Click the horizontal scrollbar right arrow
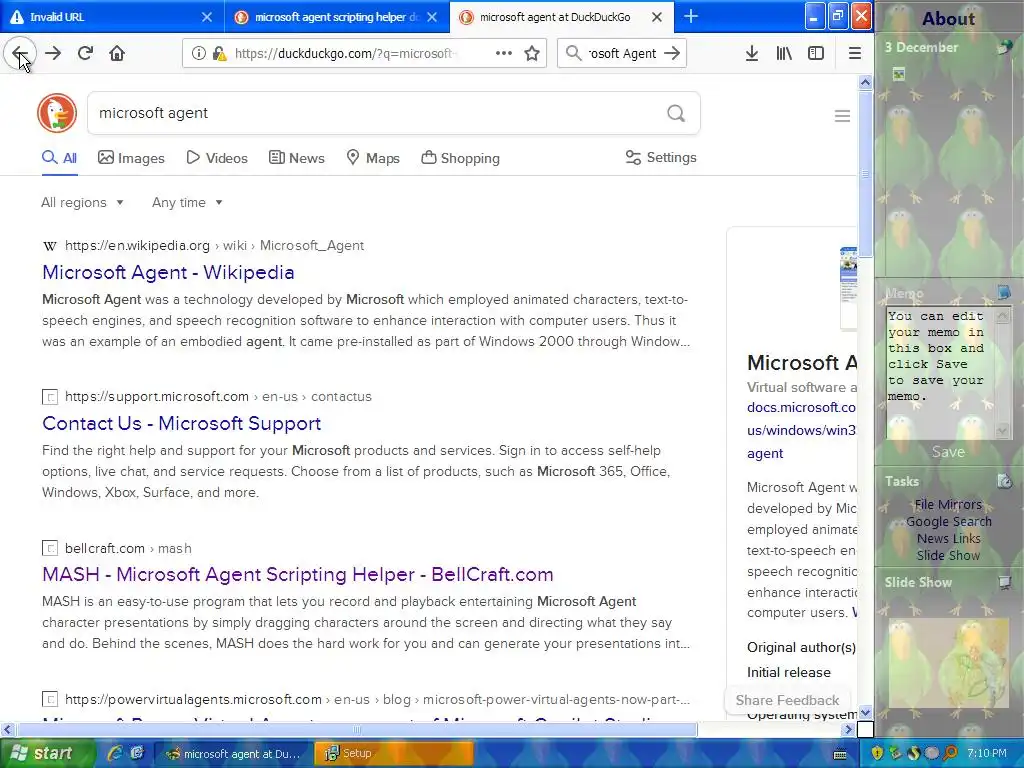The width and height of the screenshot is (1024, 768). 848,729
